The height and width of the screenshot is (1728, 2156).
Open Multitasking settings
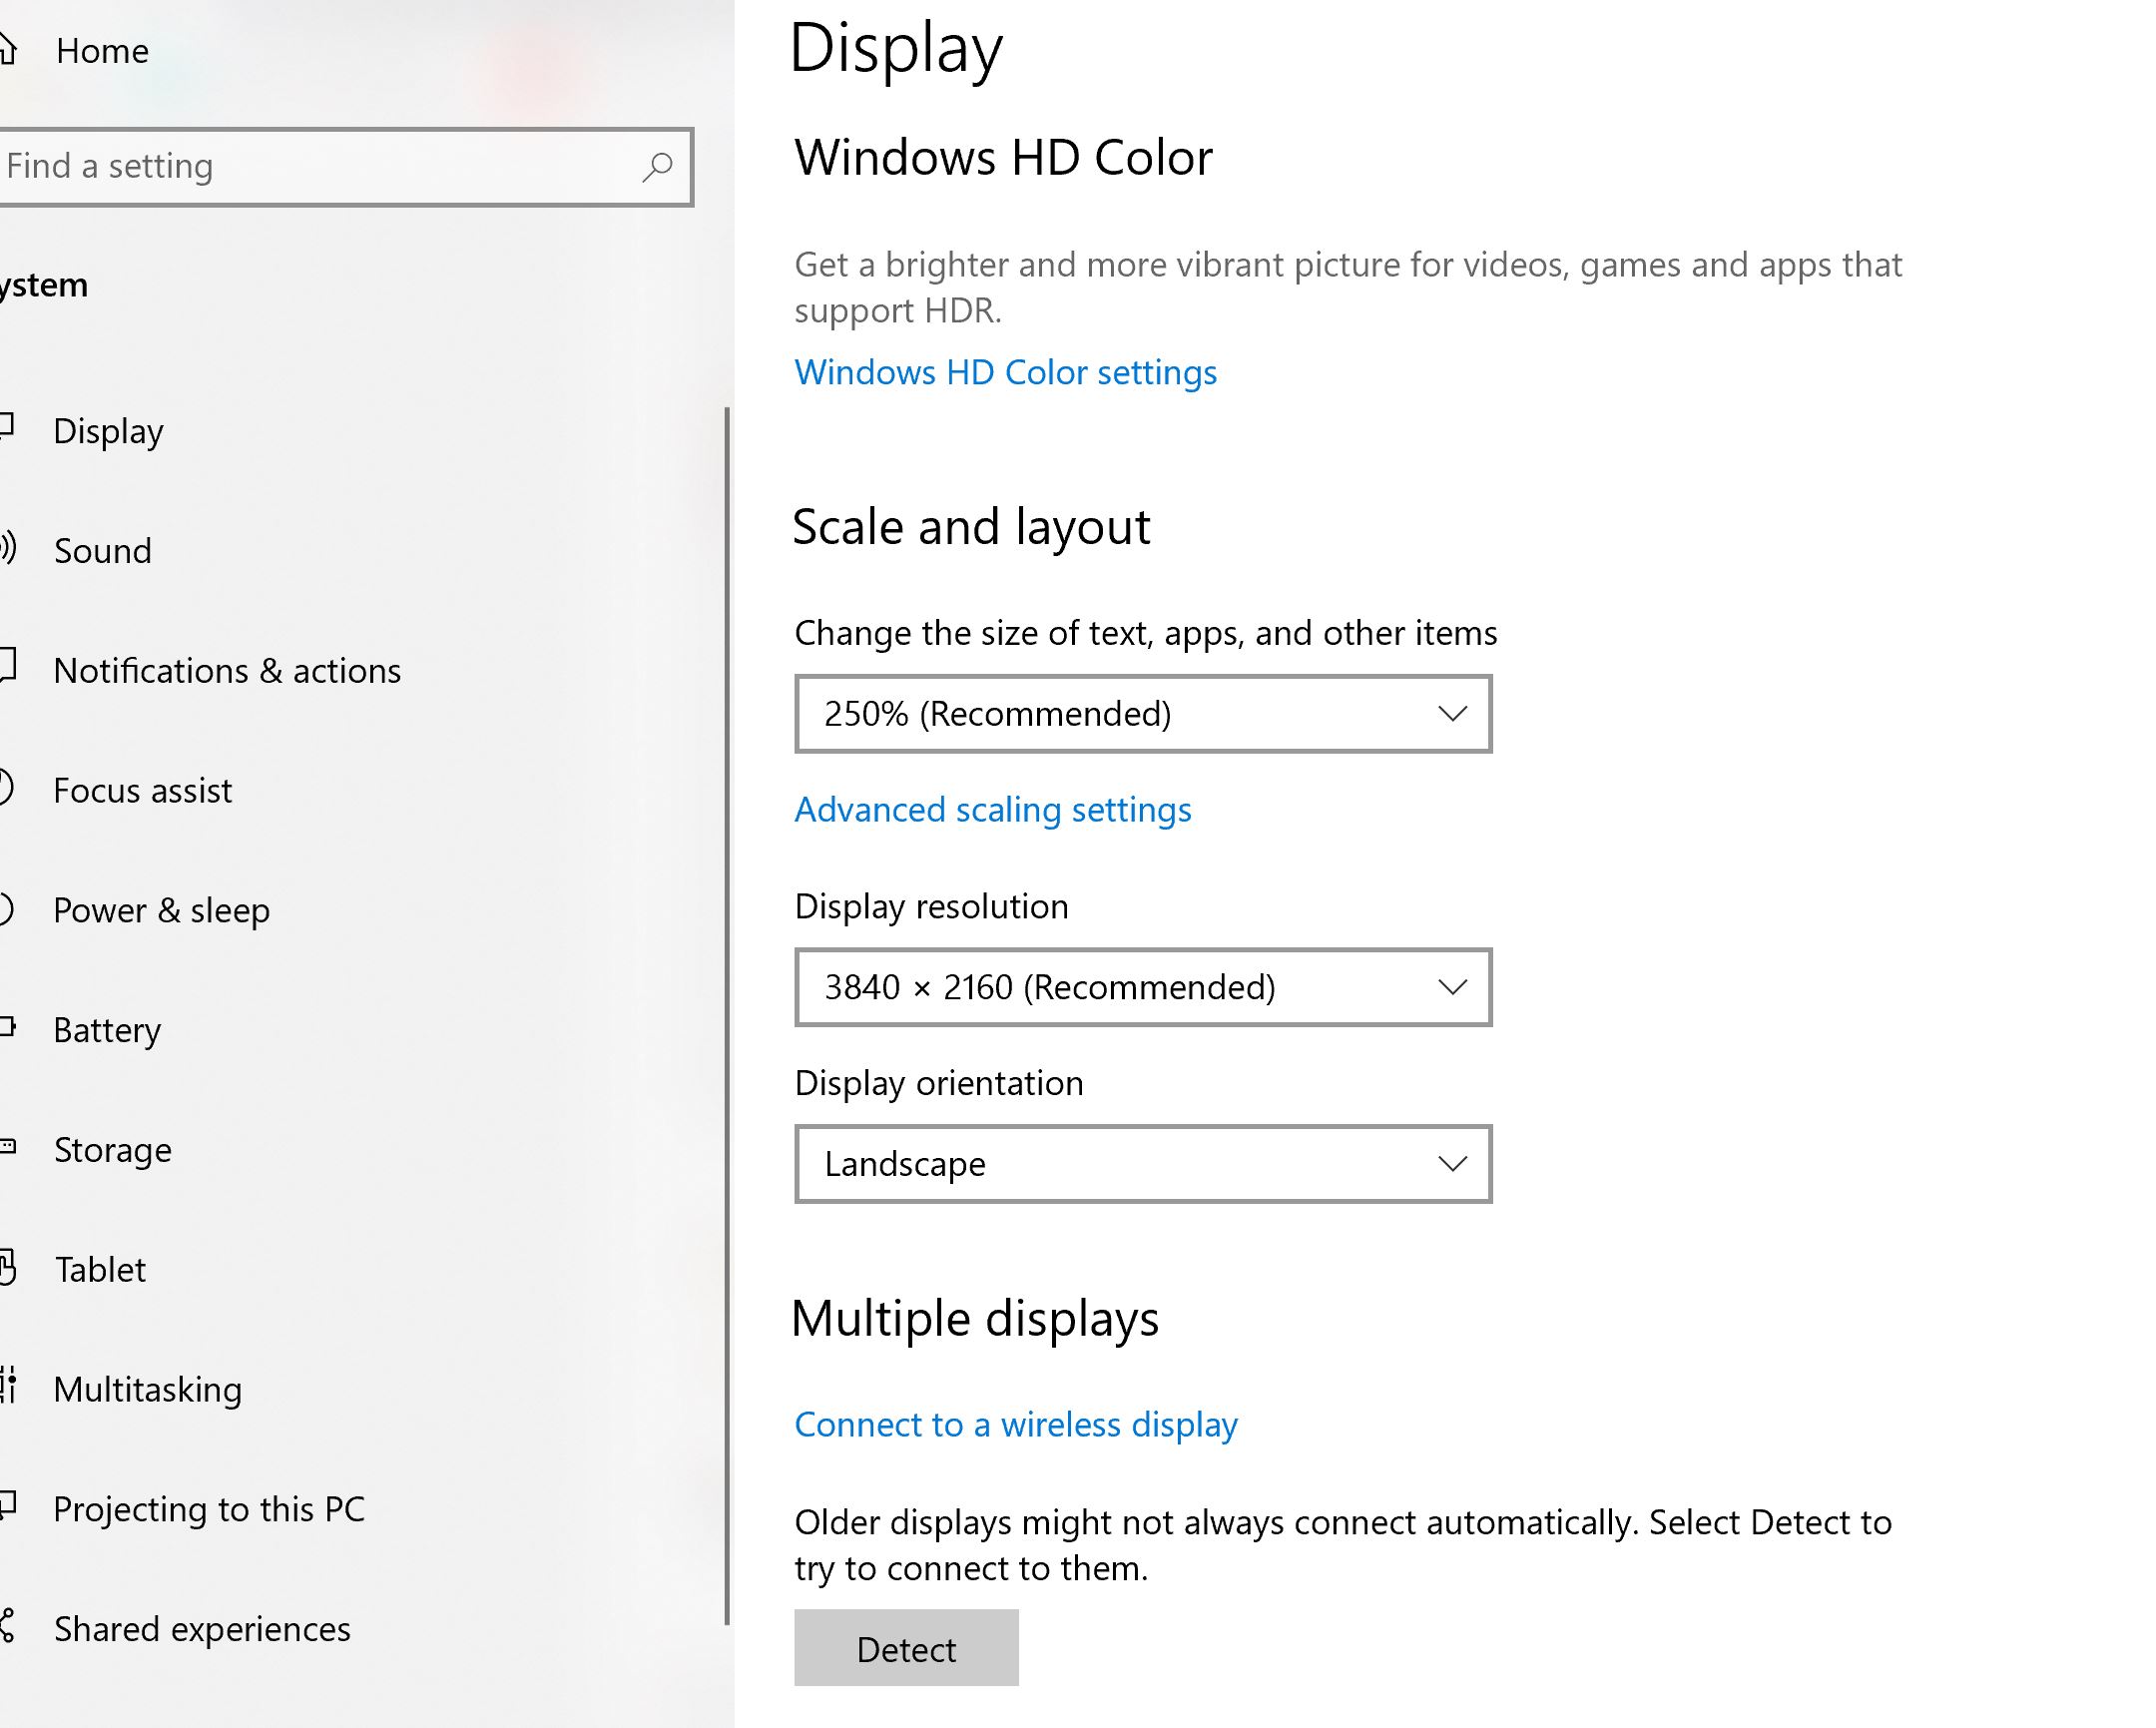147,1390
